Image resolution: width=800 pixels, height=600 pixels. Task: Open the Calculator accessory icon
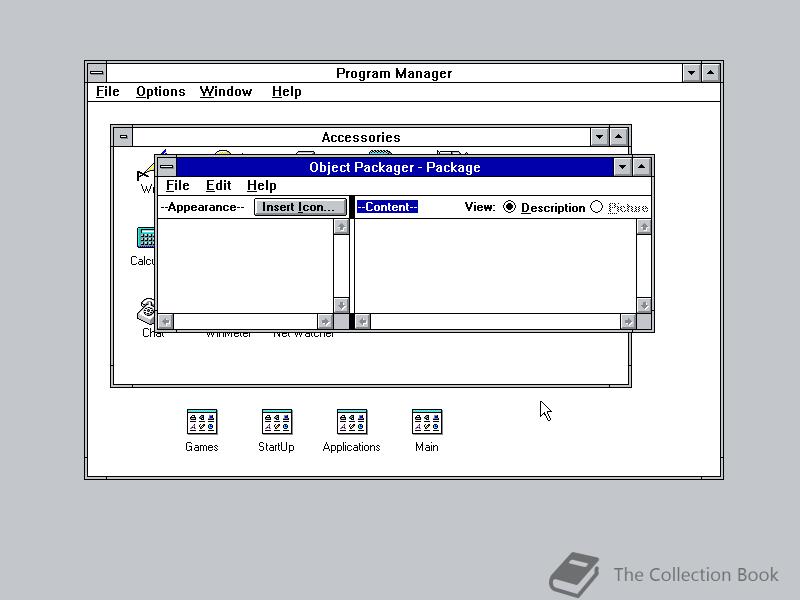point(144,238)
